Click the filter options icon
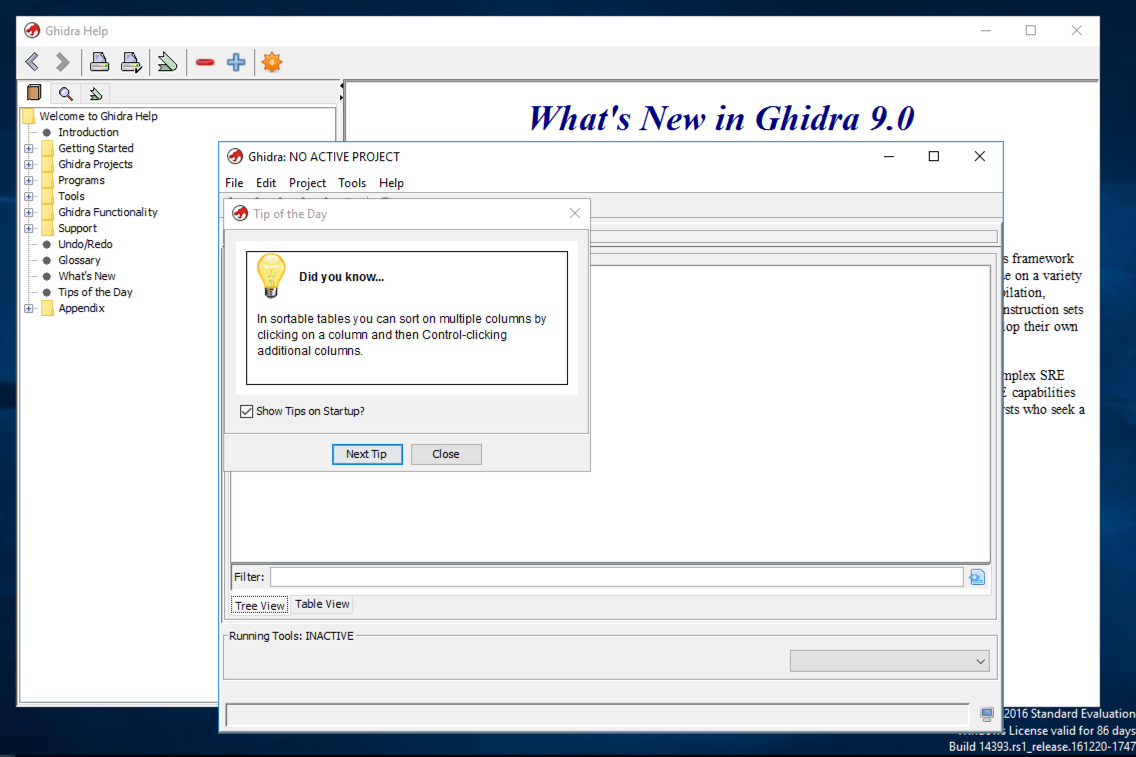This screenshot has width=1136, height=757. [977, 577]
